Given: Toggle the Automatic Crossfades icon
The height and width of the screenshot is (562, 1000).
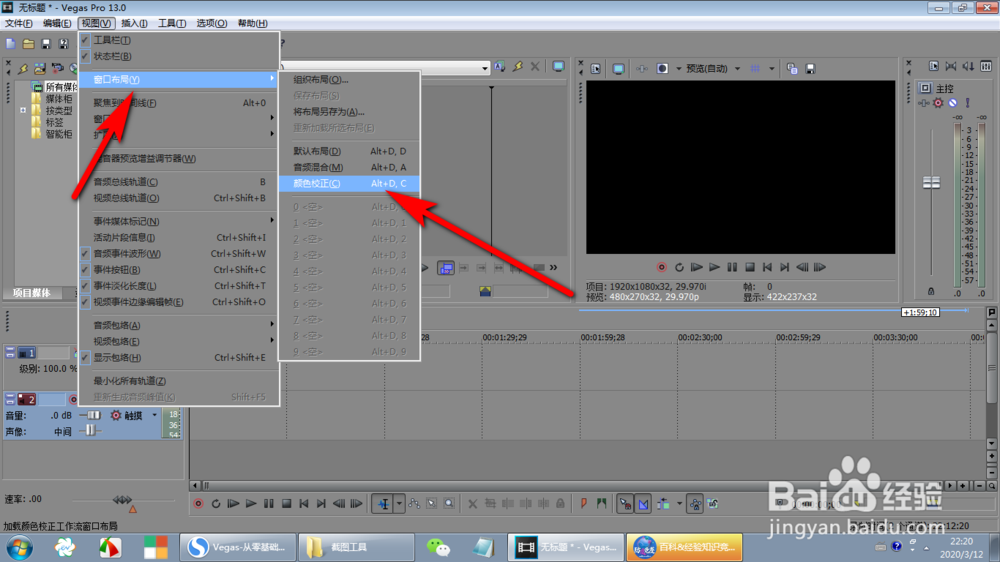Looking at the screenshot, I should [643, 504].
